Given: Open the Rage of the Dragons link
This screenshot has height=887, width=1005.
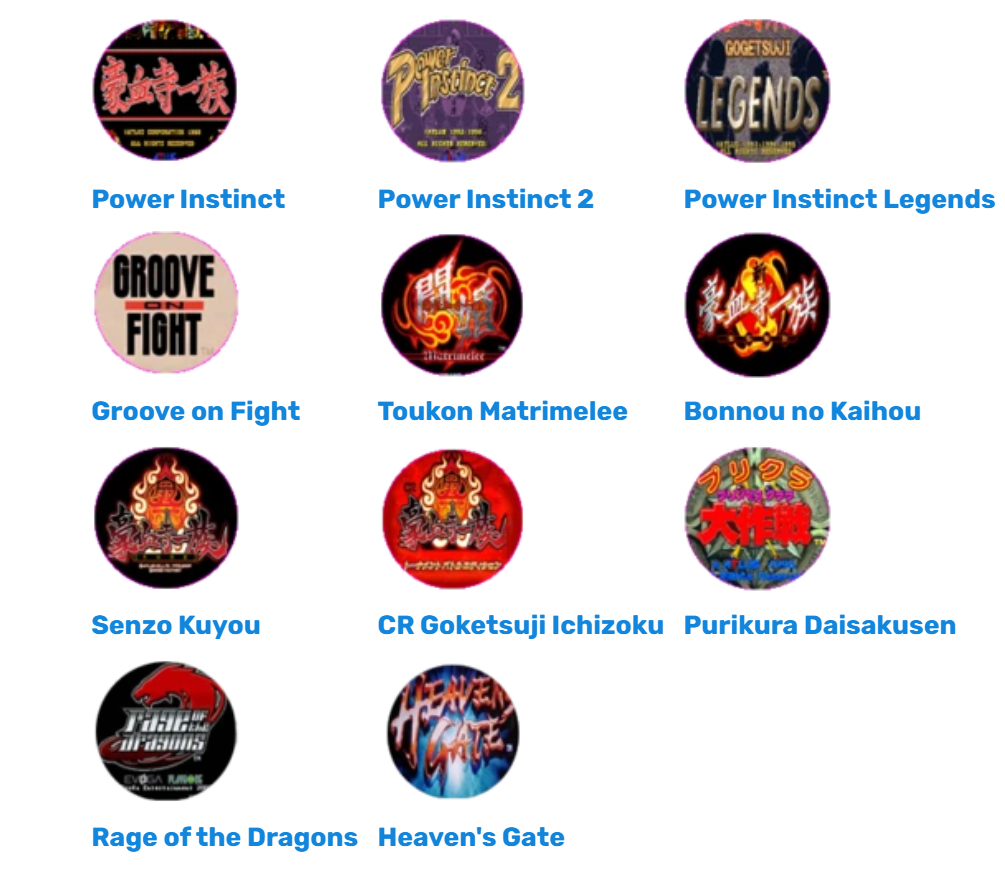Looking at the screenshot, I should tap(225, 838).
